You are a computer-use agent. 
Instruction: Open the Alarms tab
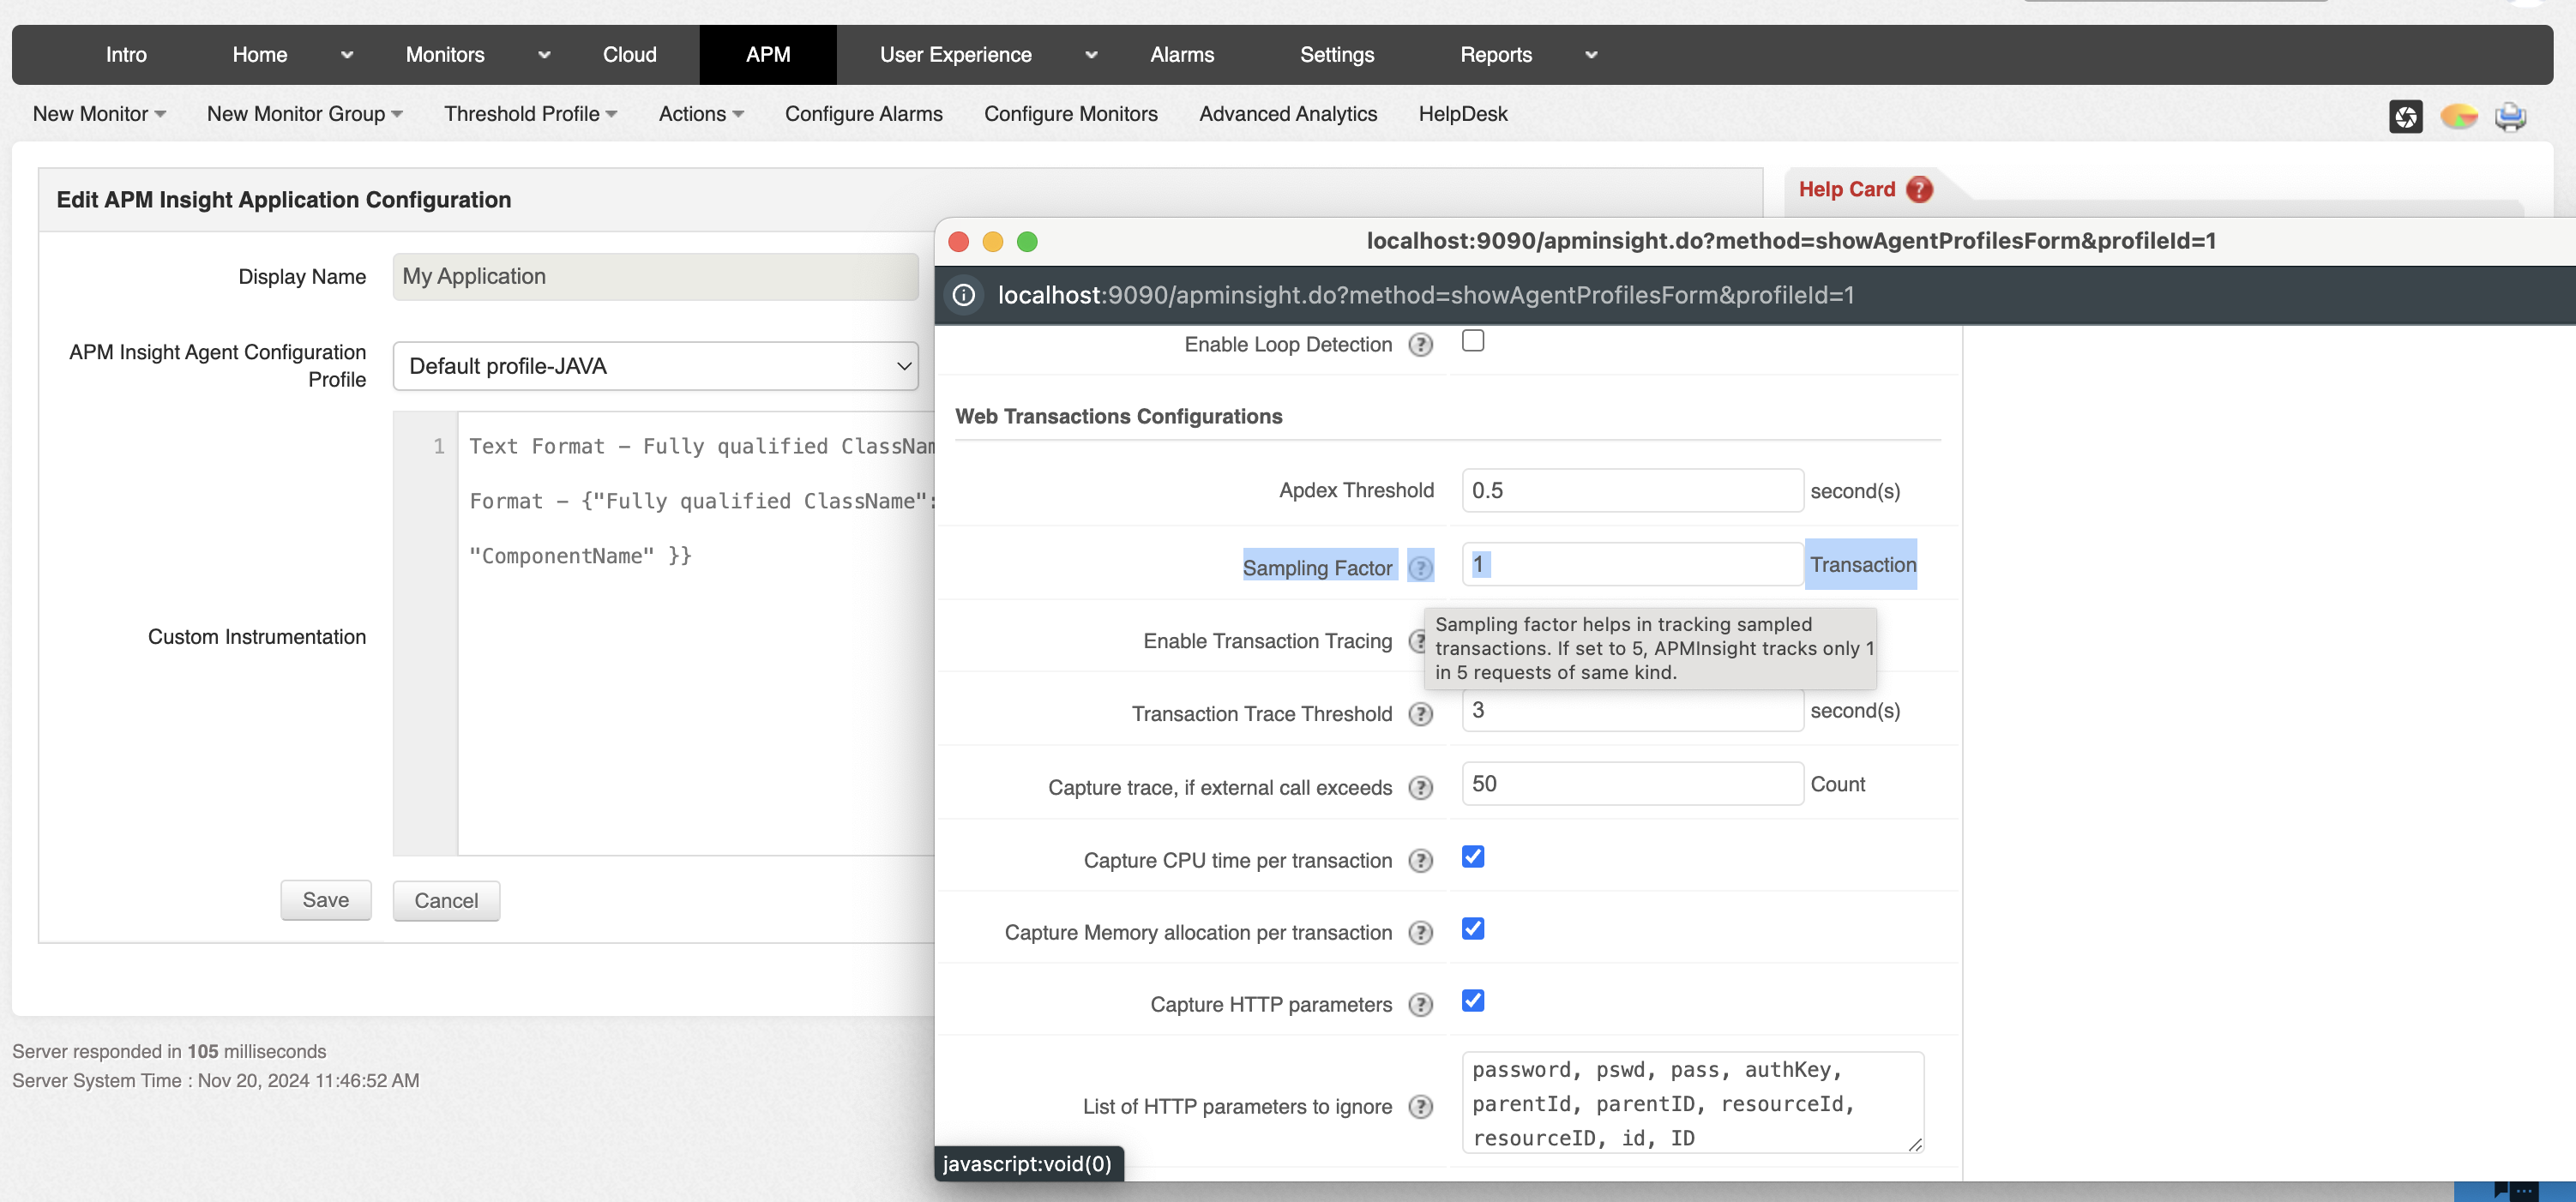1181,55
